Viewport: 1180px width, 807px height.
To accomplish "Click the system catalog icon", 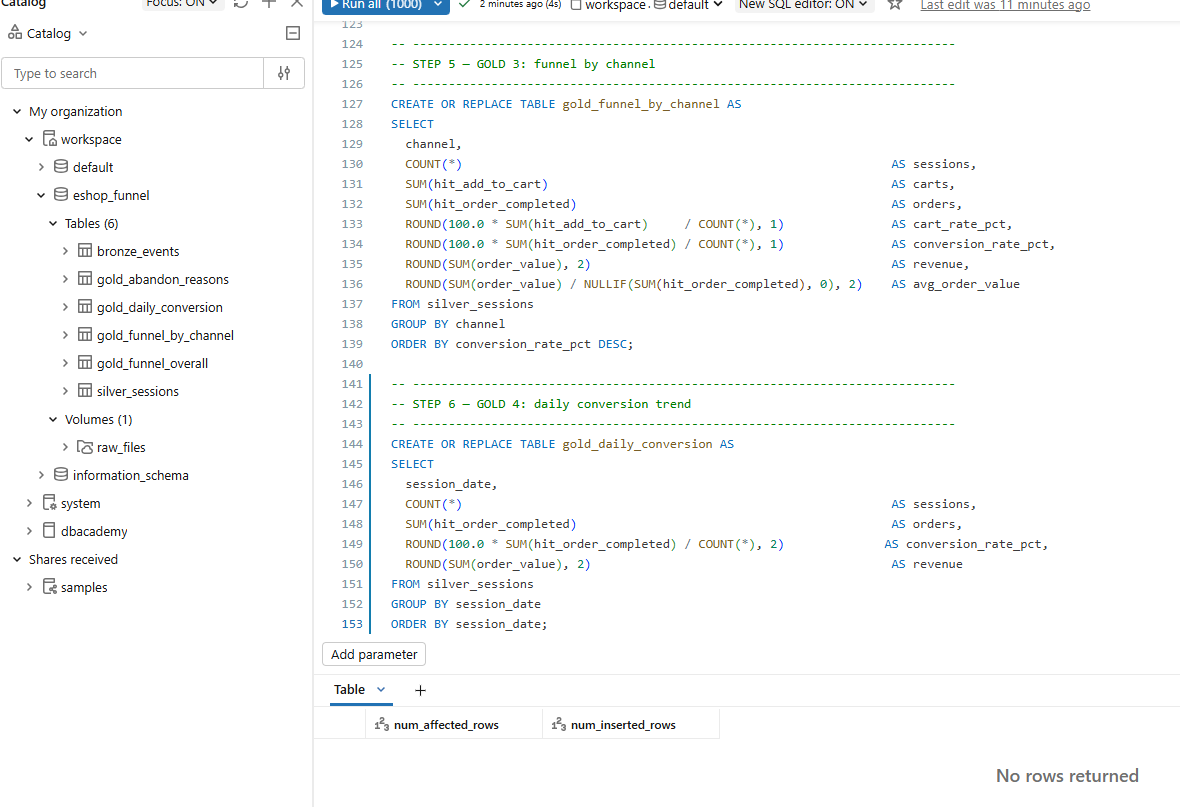I will (50, 502).
